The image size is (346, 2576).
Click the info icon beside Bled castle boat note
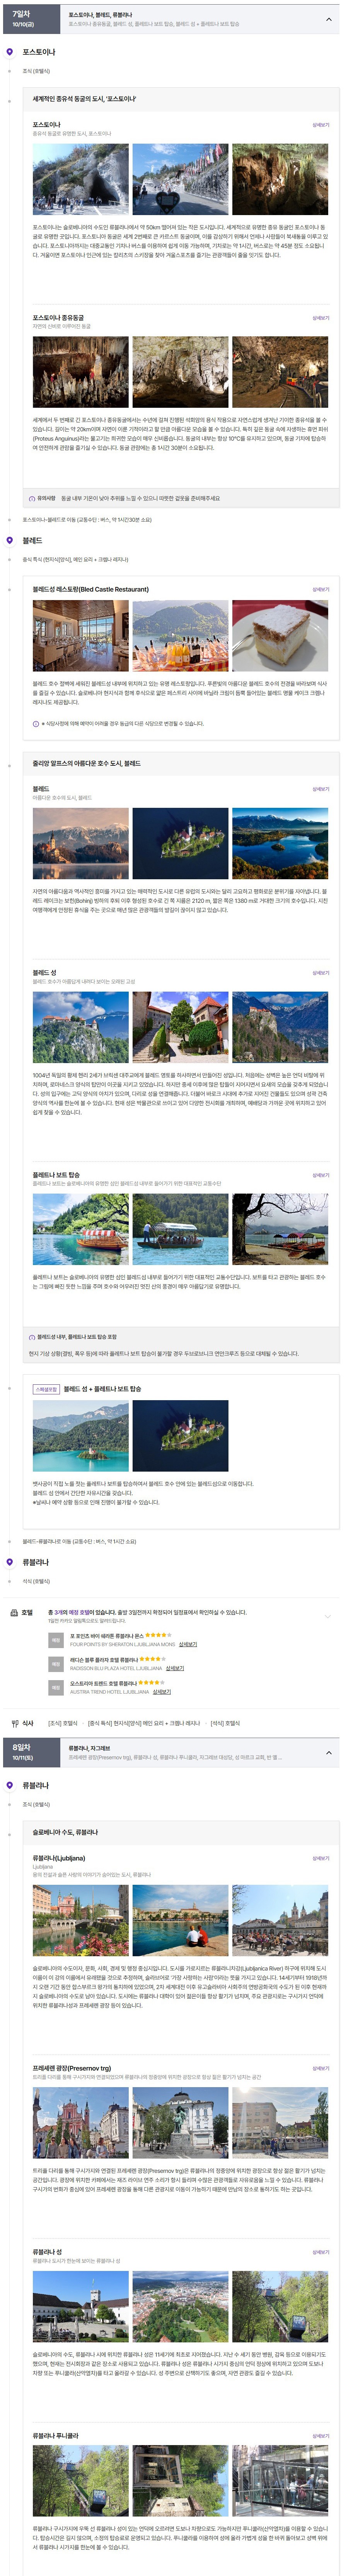click(32, 1337)
